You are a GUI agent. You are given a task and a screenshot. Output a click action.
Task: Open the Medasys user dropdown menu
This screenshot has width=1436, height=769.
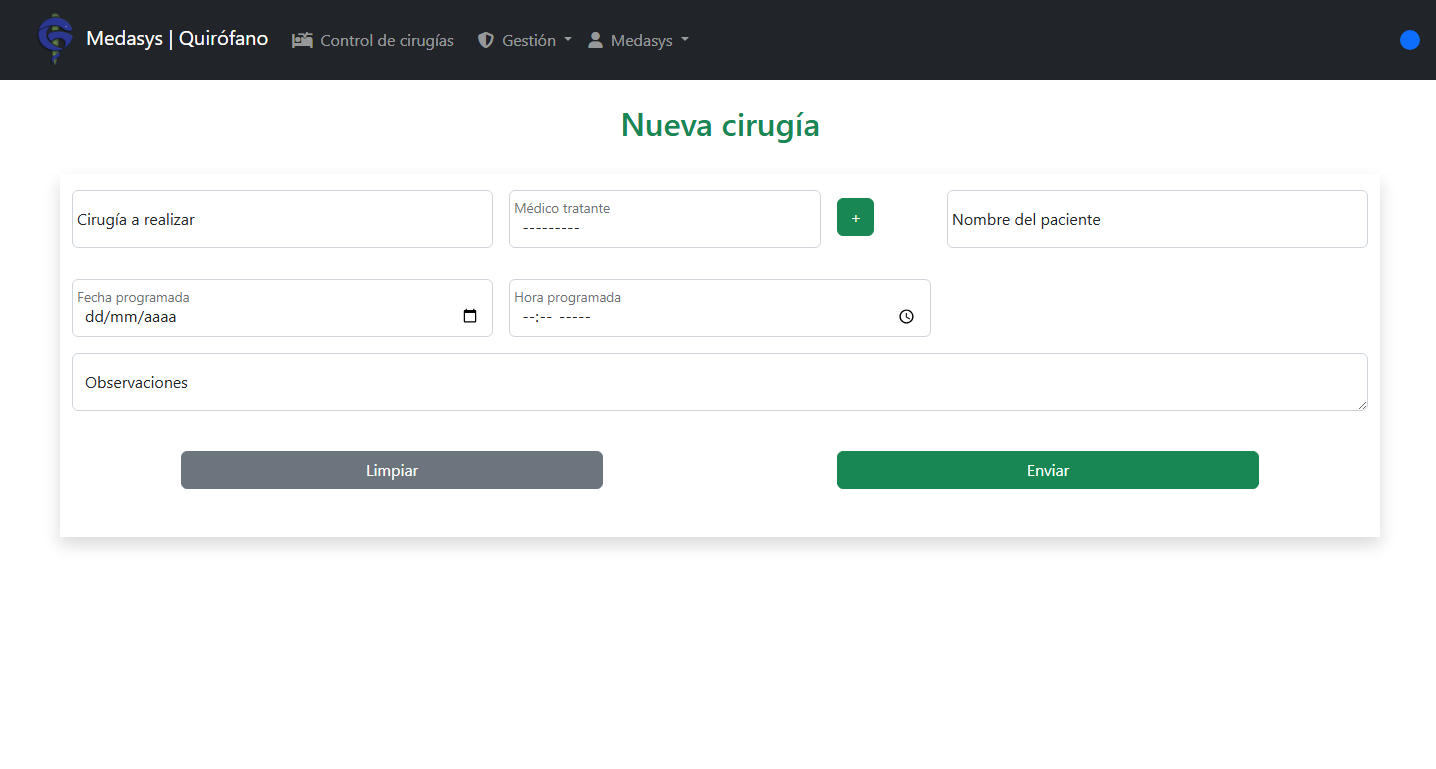[650, 40]
